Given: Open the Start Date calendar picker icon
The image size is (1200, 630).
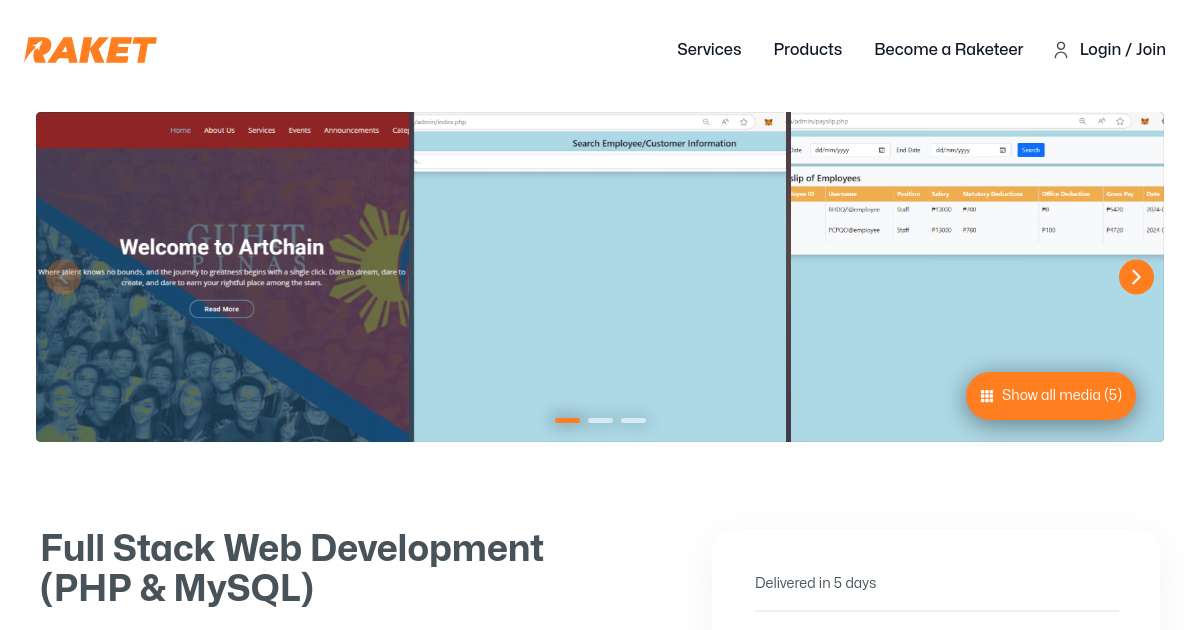Looking at the screenshot, I should 881,150.
